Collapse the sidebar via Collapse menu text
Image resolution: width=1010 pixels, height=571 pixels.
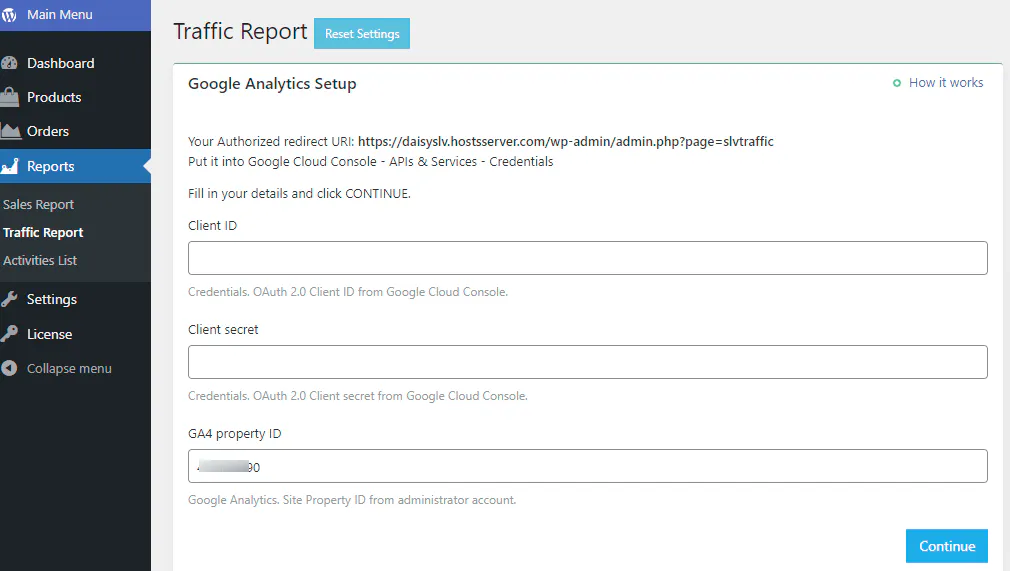(69, 368)
